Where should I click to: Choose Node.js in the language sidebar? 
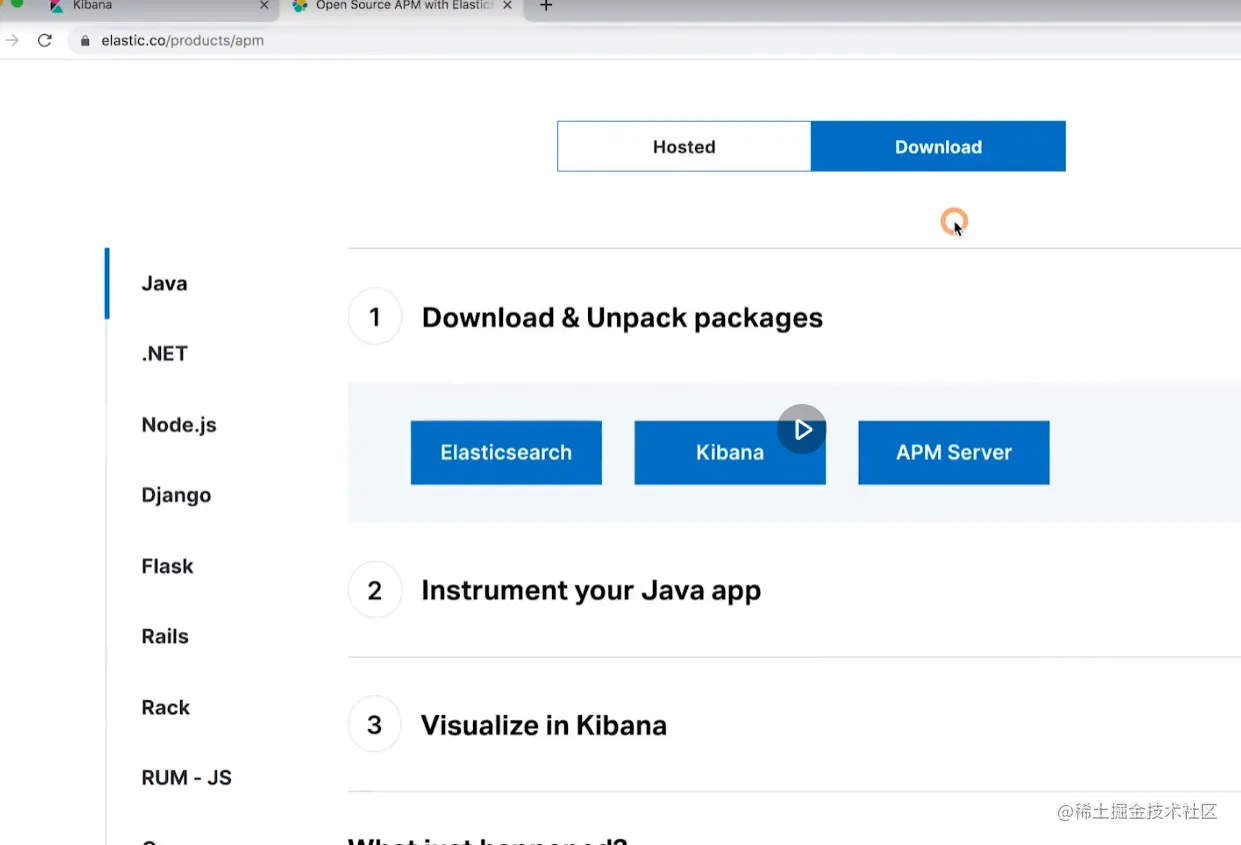point(179,425)
